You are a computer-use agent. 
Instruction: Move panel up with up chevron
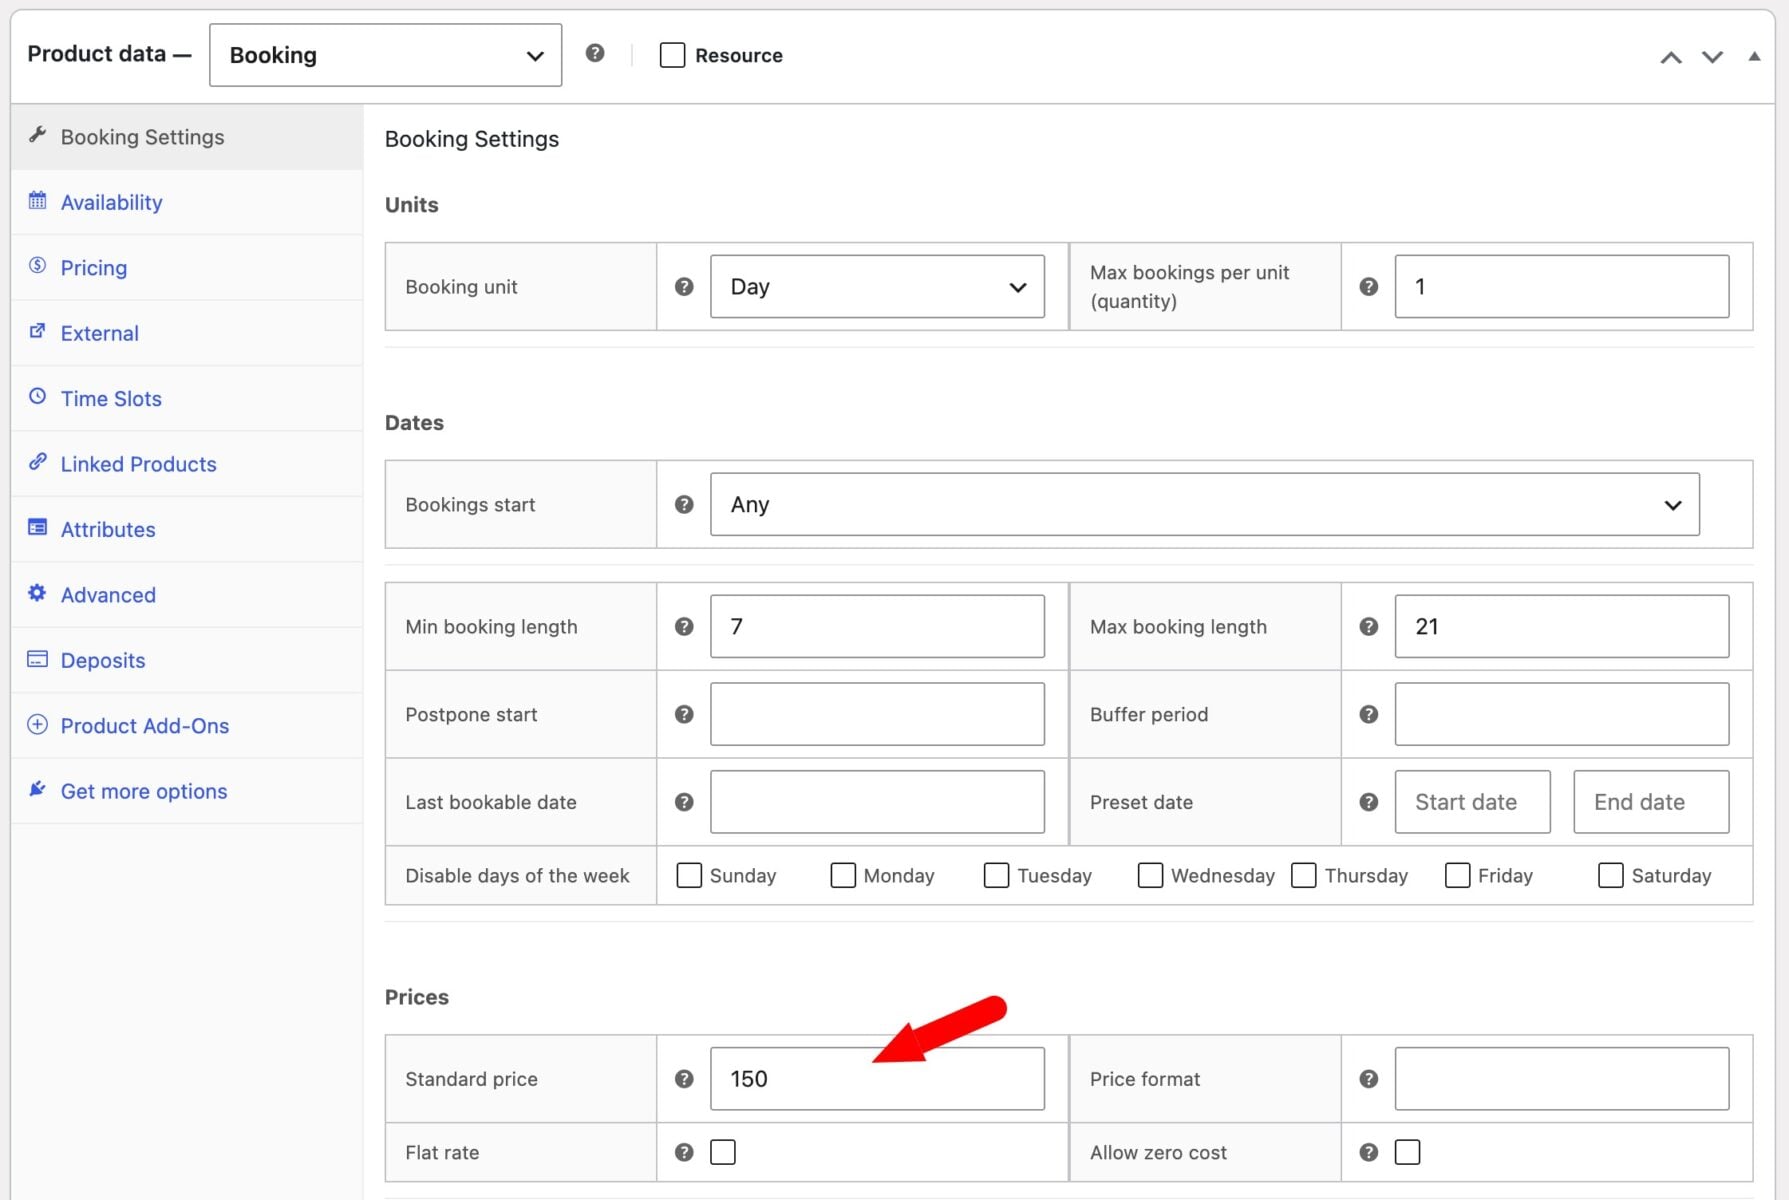pos(1671,57)
